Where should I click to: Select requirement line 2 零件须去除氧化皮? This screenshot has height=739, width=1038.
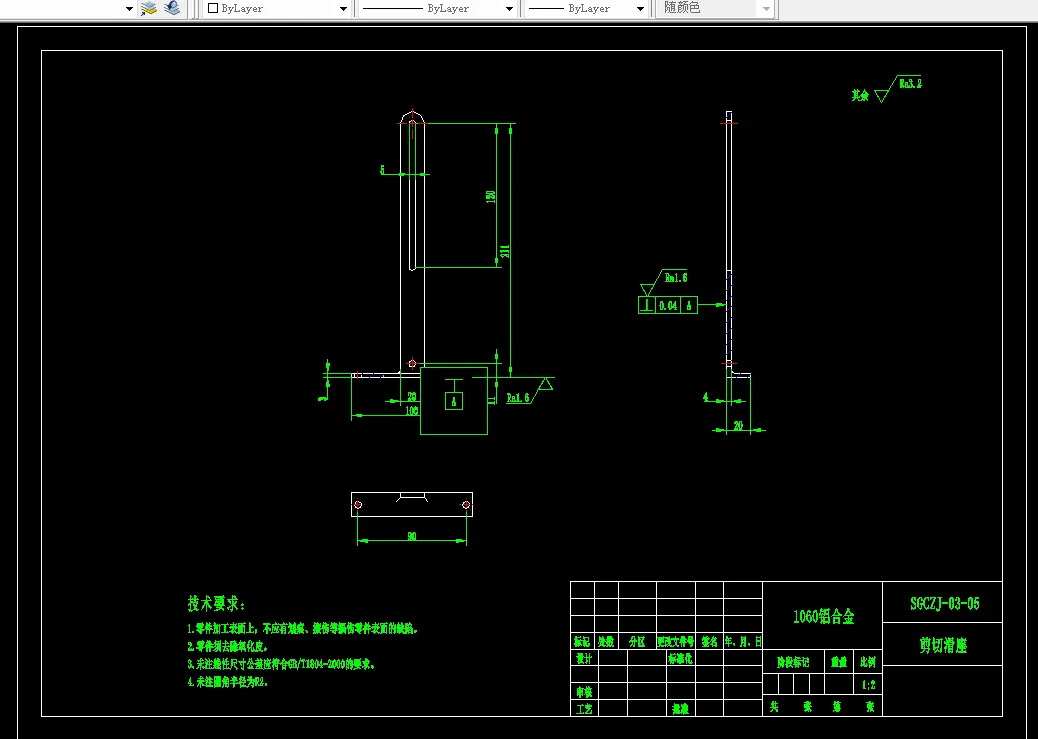(228, 646)
